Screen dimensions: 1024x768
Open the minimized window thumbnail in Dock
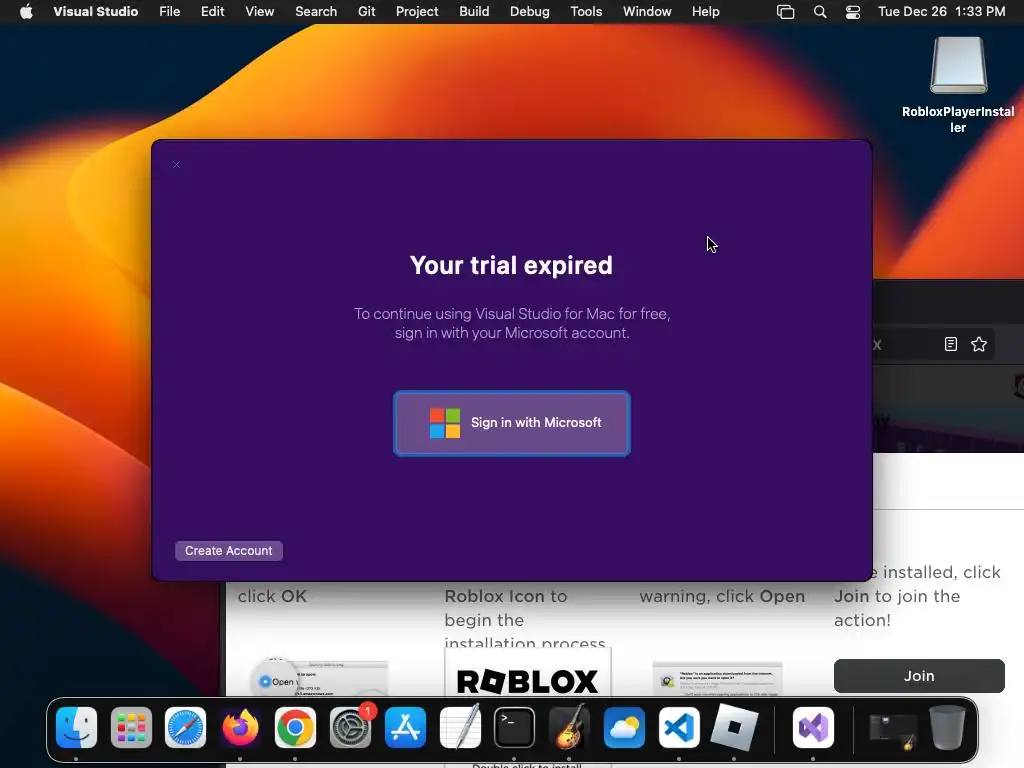pos(893,730)
